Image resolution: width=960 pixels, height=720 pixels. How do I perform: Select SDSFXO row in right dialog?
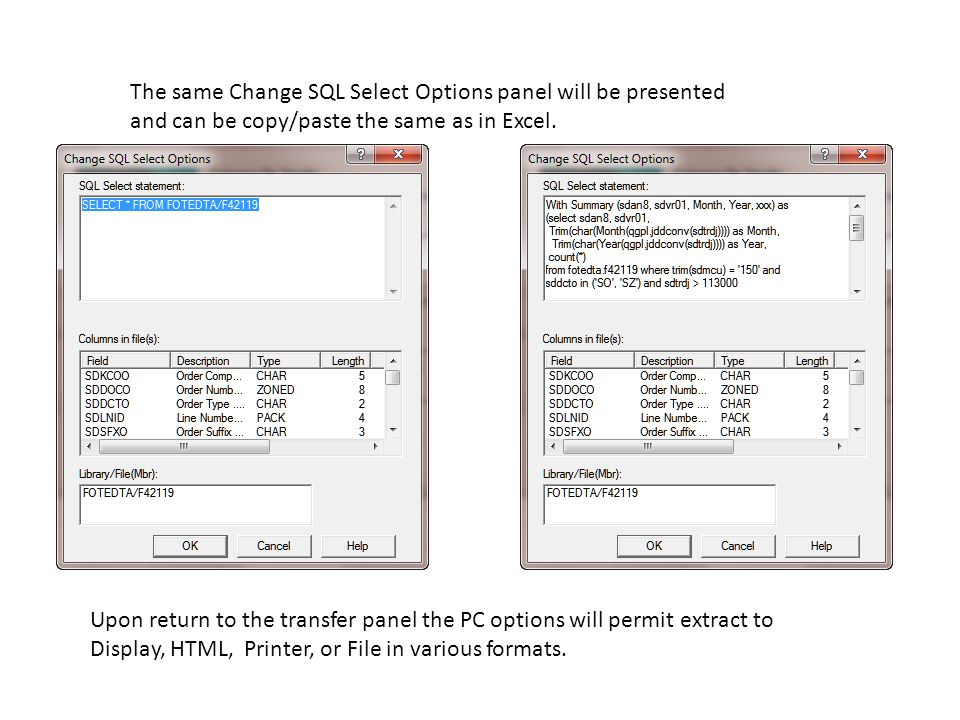pyautogui.click(x=697, y=432)
